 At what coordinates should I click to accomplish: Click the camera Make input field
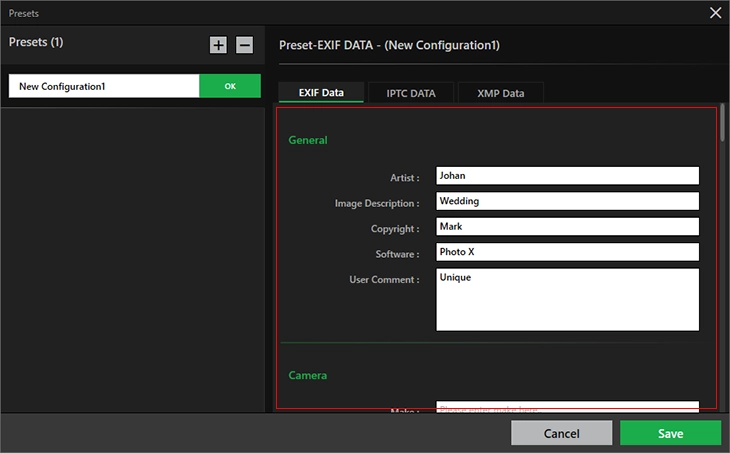567,408
